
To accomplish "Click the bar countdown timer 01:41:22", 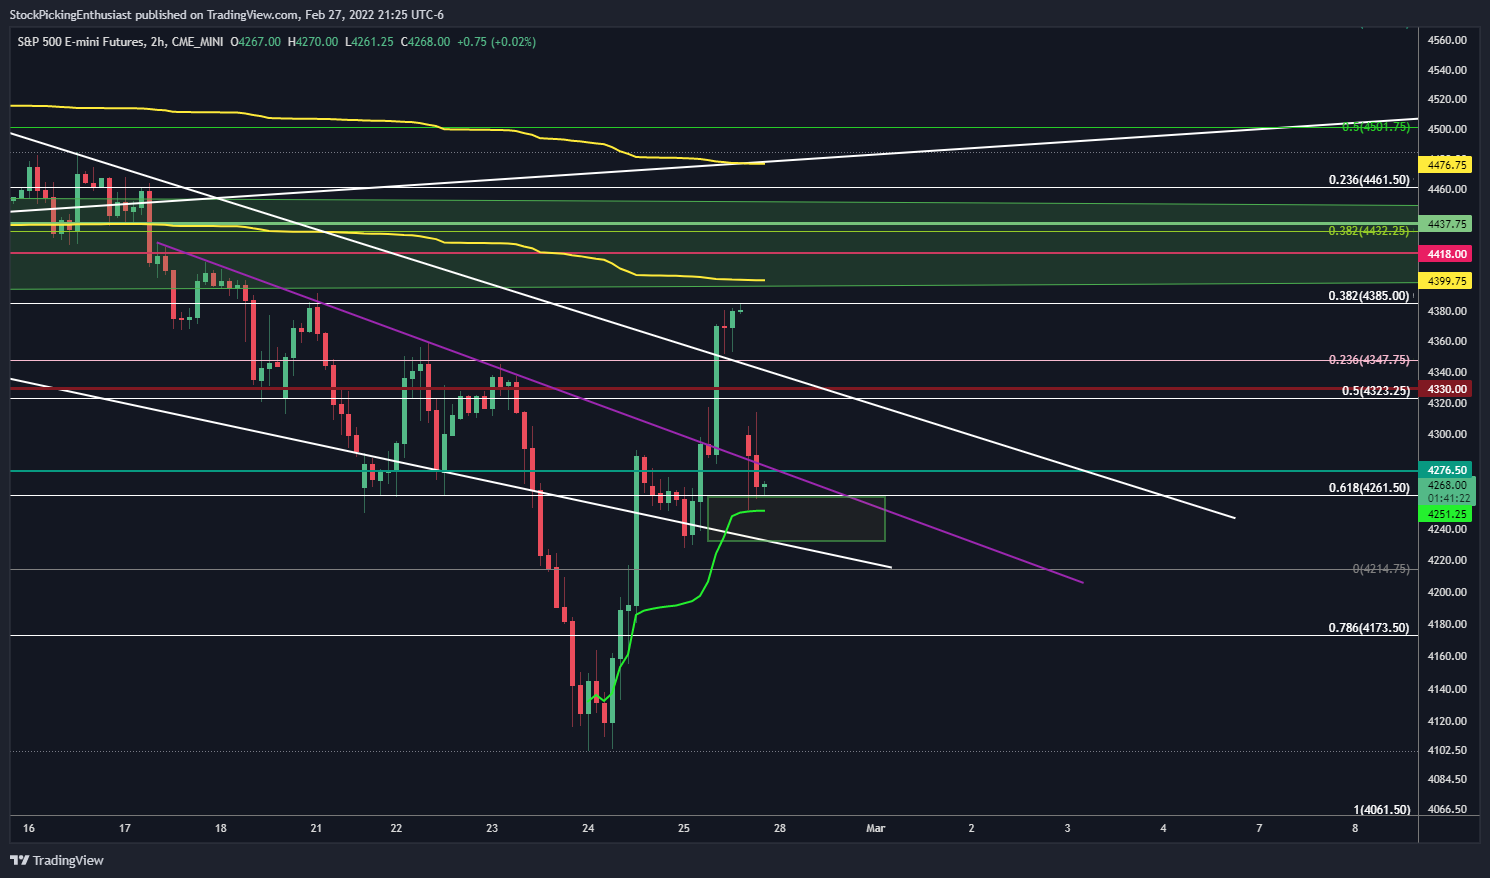I will [1447, 498].
